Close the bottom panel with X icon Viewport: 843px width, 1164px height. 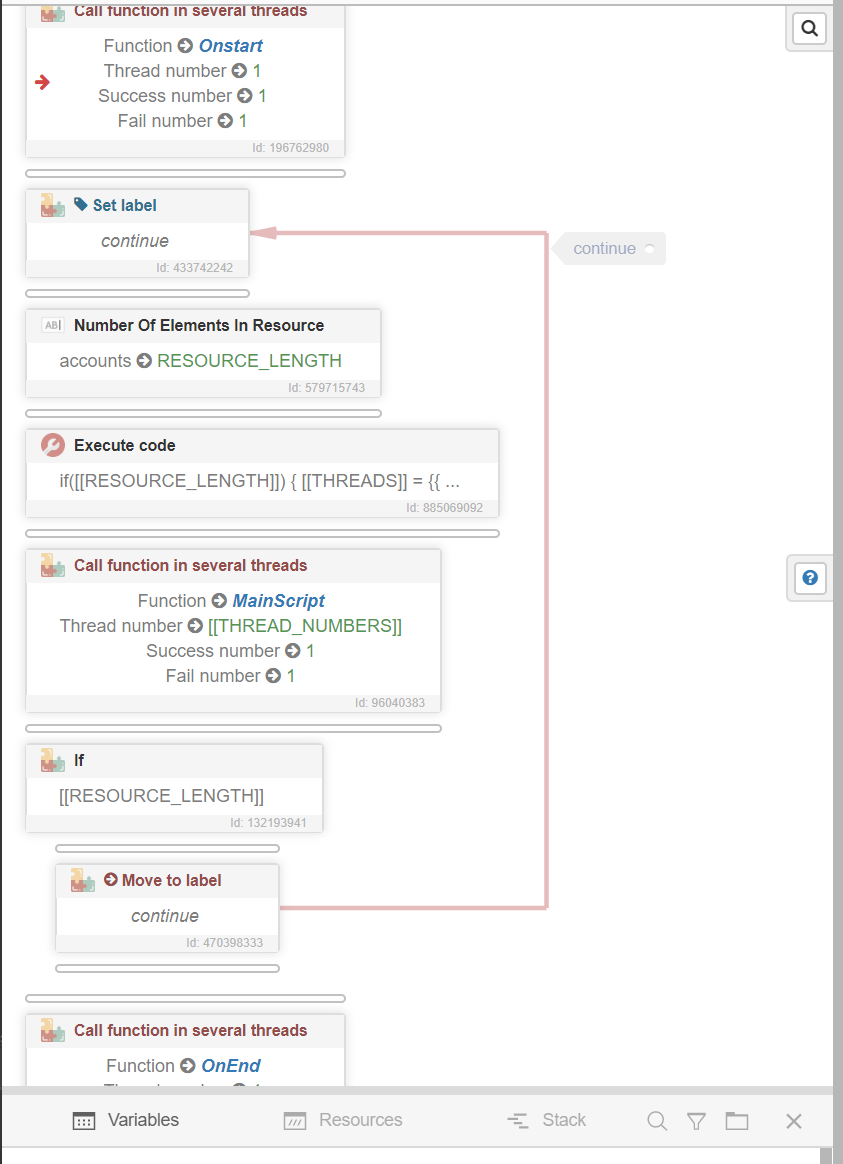[x=794, y=1121]
